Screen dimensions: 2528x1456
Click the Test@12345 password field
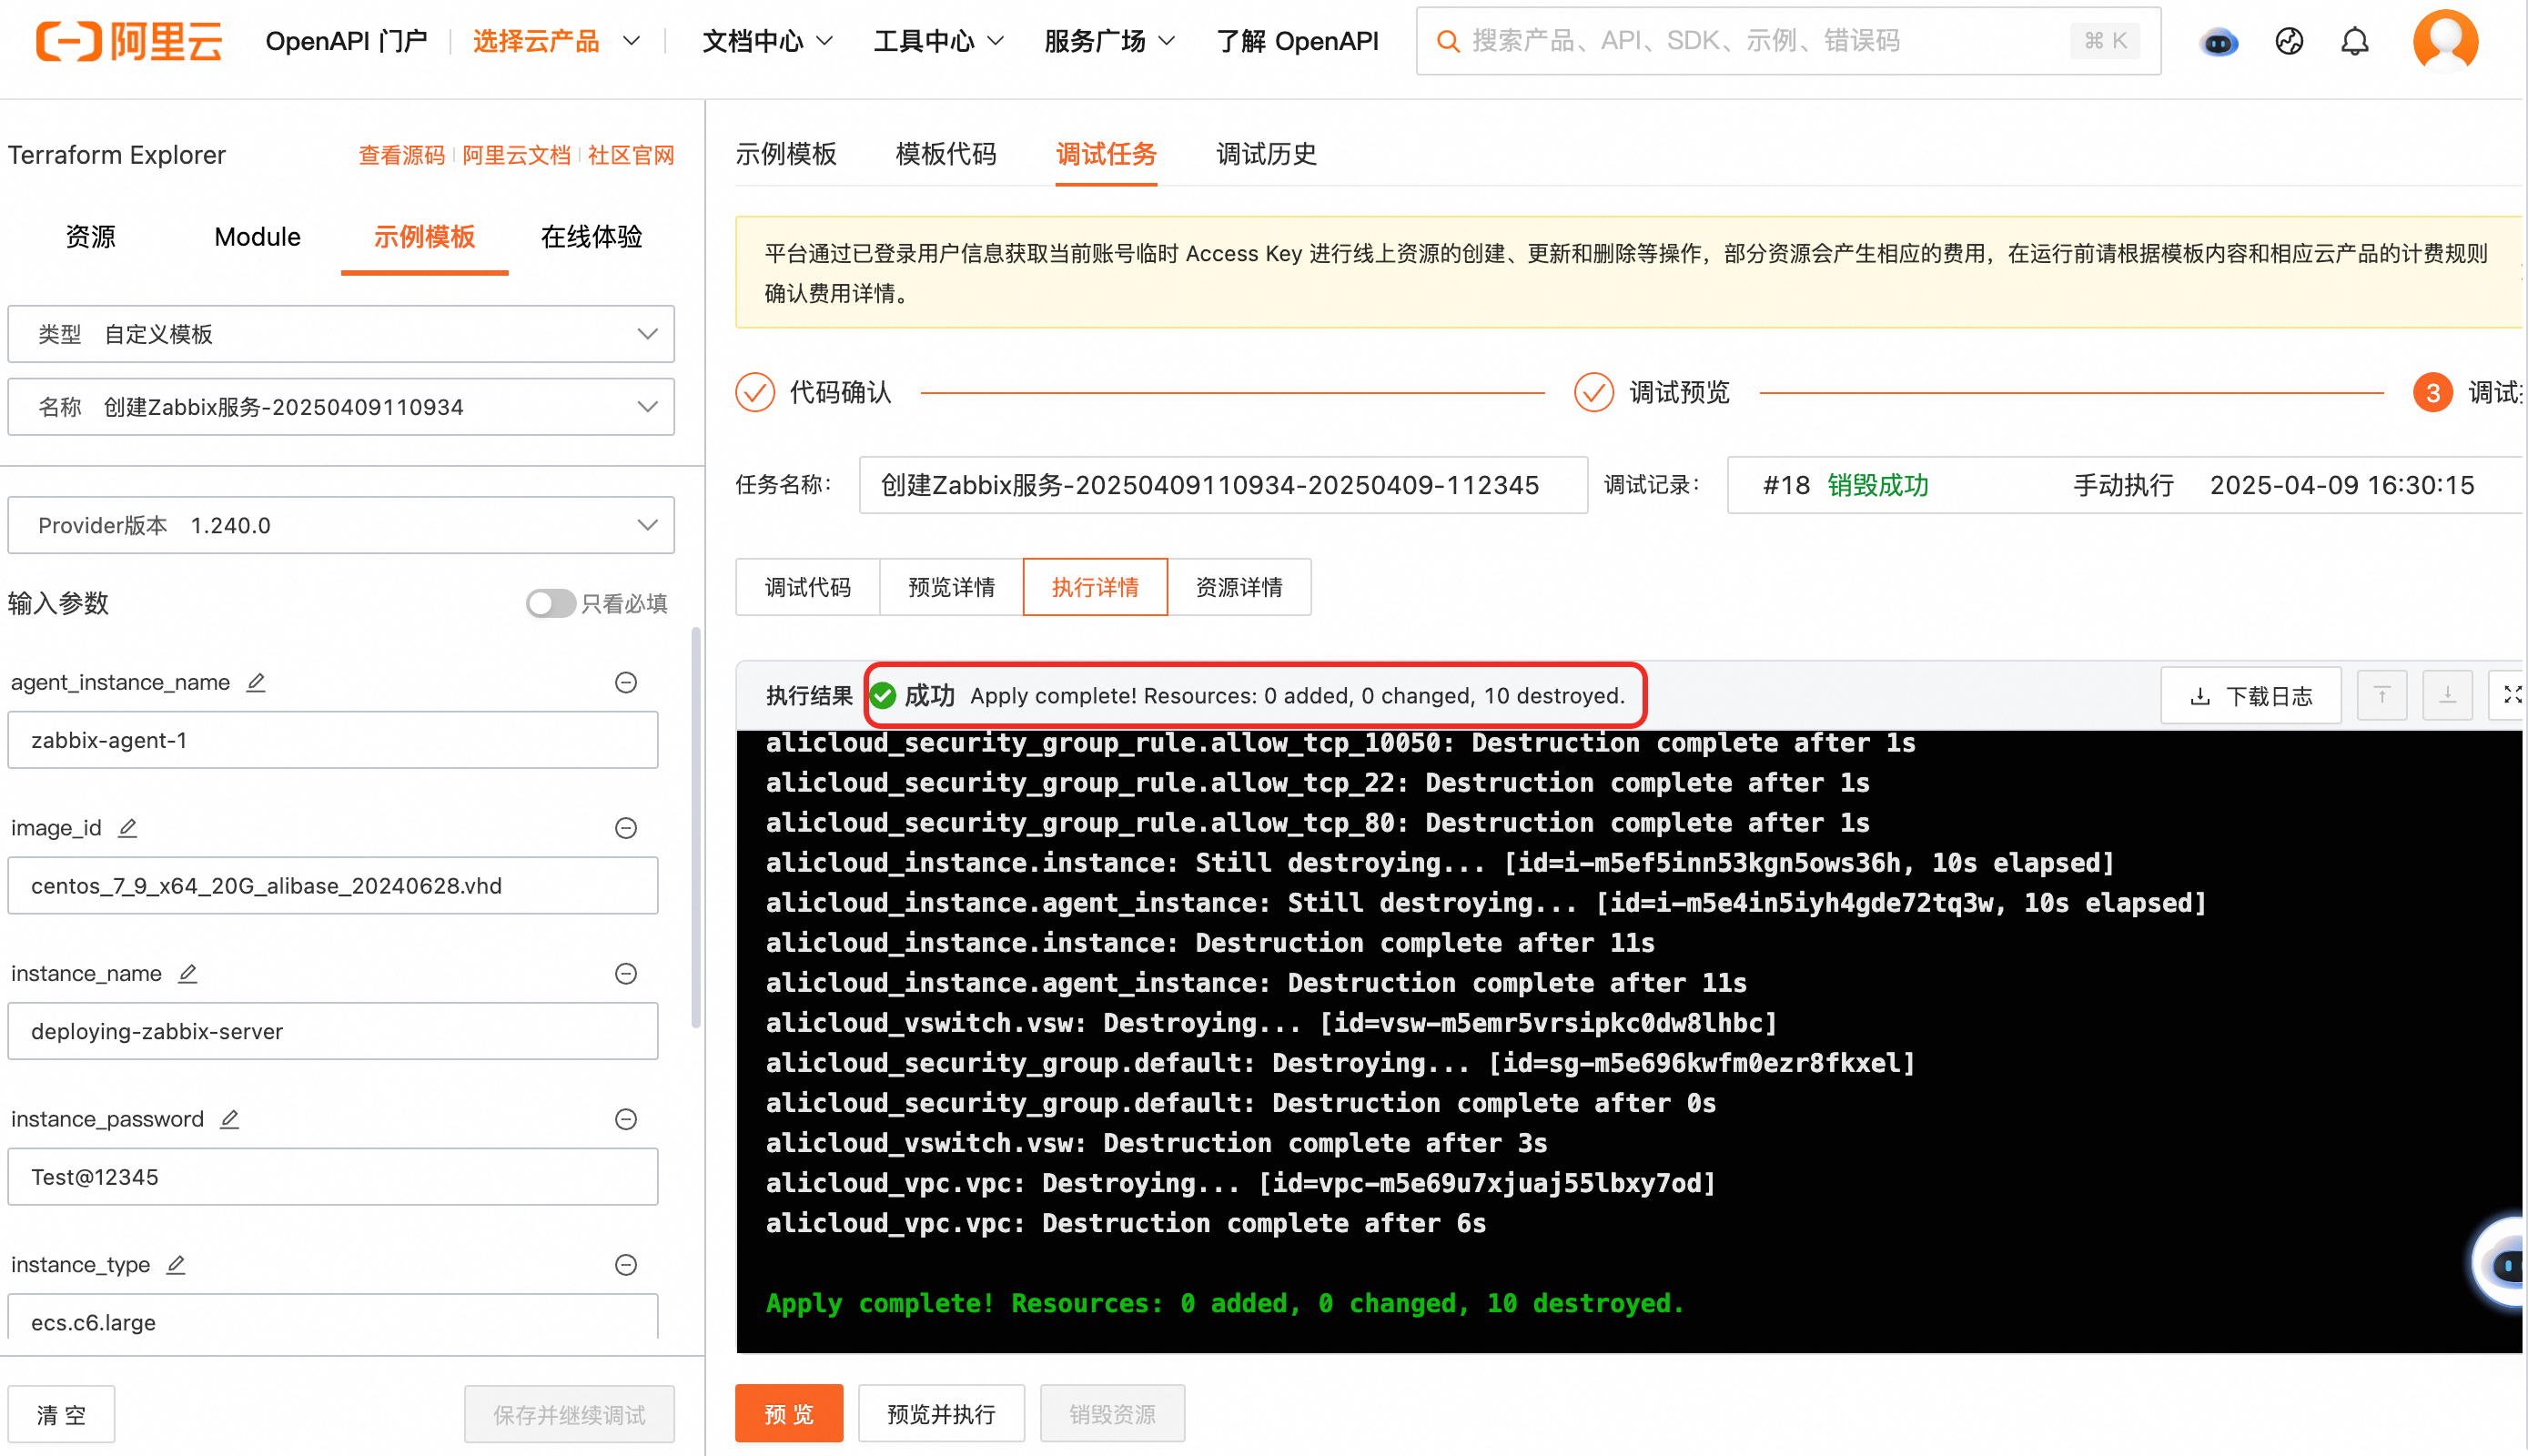pos(333,1177)
